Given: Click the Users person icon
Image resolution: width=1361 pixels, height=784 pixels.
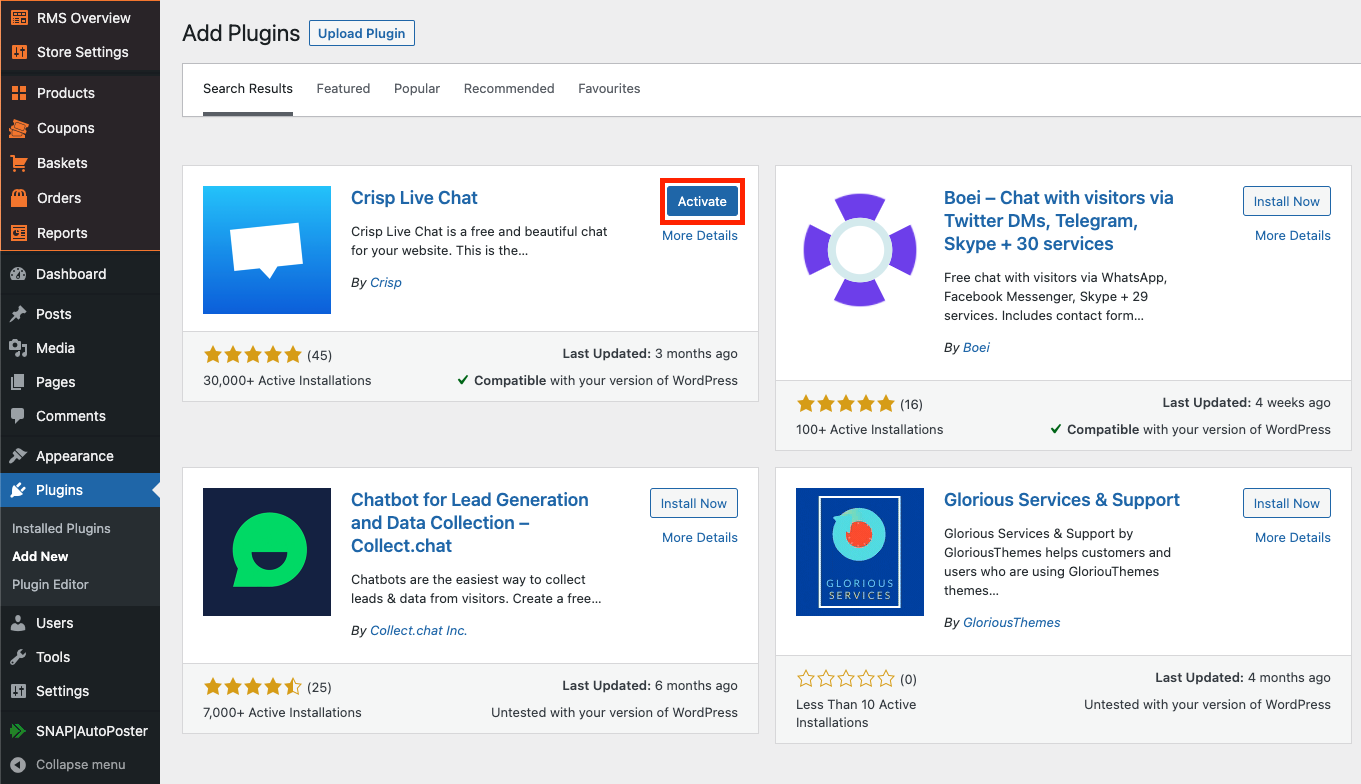Looking at the screenshot, I should [18, 623].
